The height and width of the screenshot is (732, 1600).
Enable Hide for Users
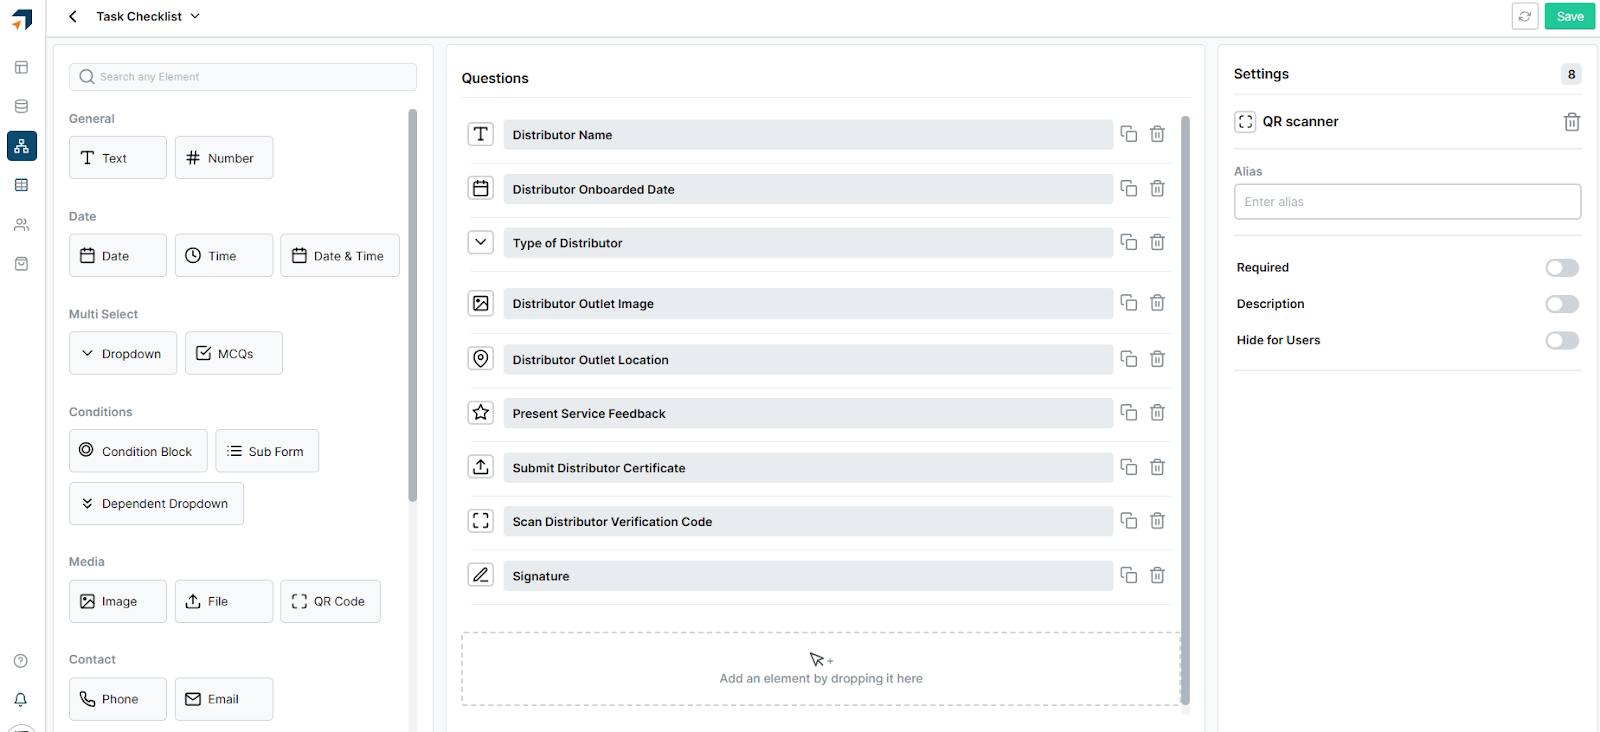click(x=1560, y=340)
